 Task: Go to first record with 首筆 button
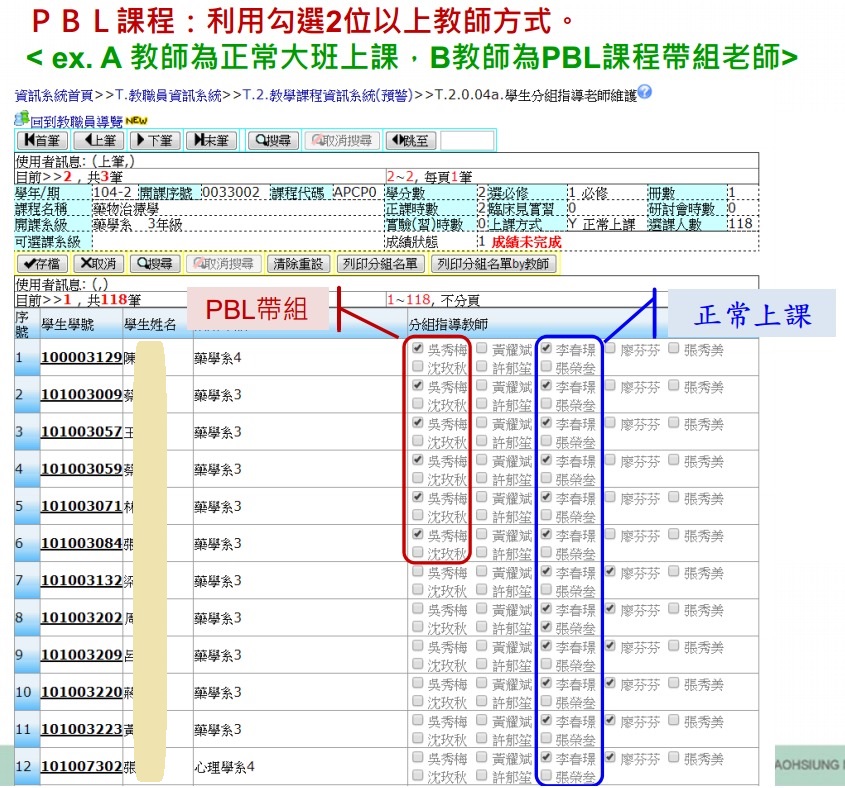pyautogui.click(x=42, y=141)
